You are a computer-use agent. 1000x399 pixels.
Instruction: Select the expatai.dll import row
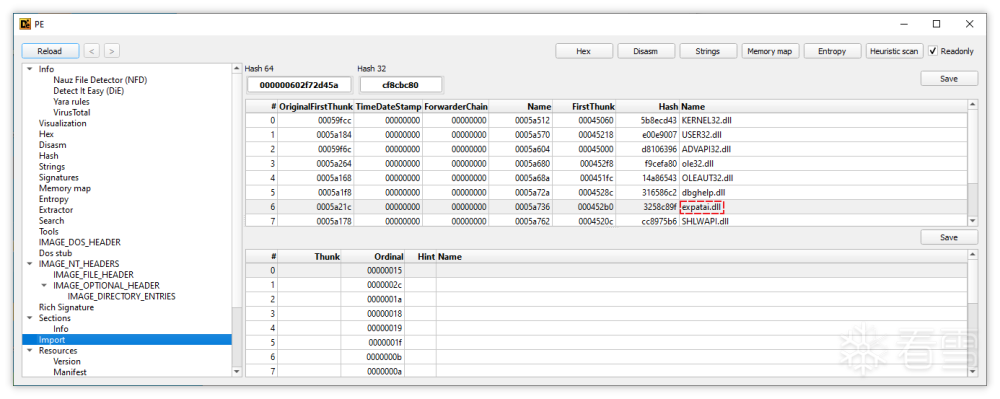(607, 207)
